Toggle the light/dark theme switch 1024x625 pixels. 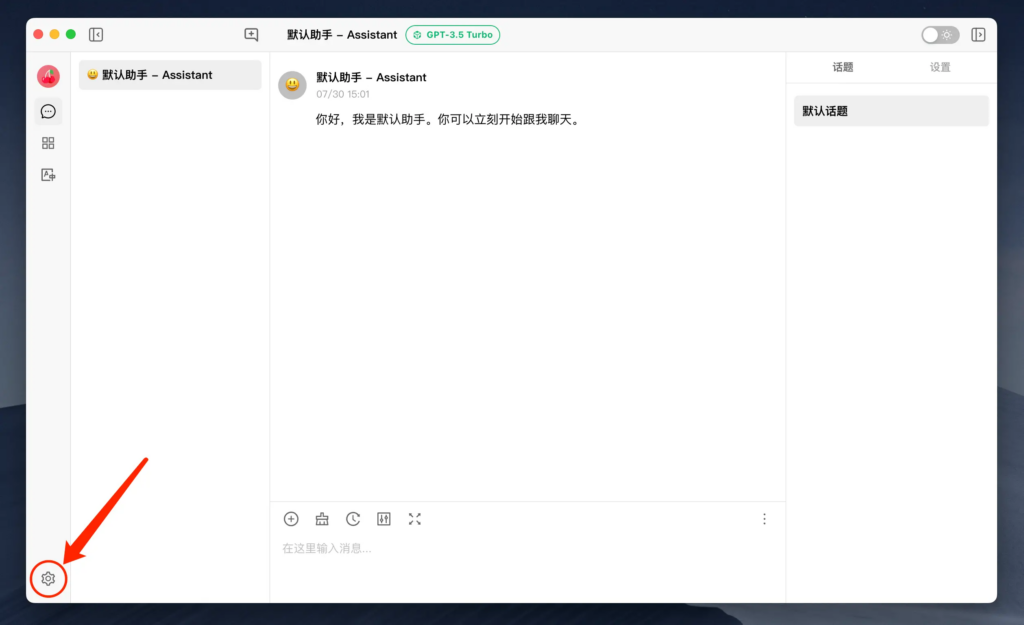pyautogui.click(x=939, y=35)
